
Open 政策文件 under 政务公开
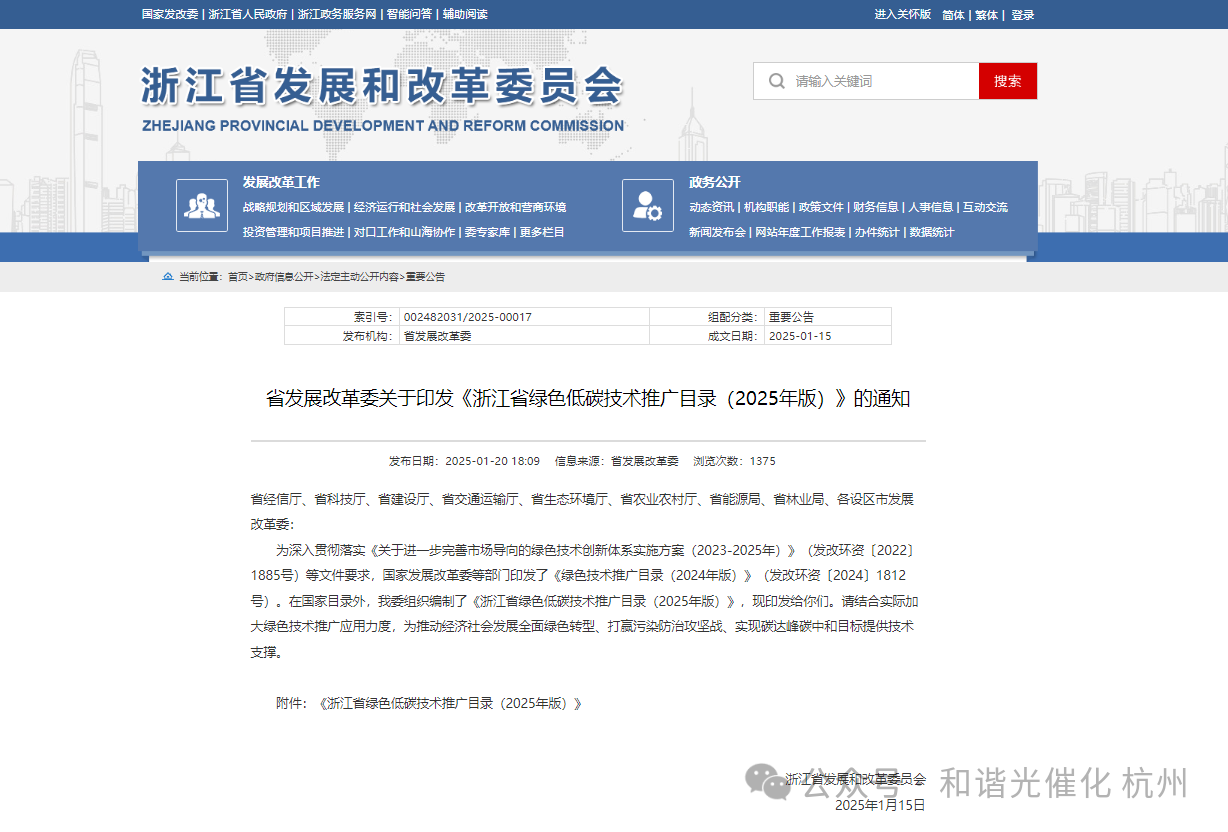[821, 207]
